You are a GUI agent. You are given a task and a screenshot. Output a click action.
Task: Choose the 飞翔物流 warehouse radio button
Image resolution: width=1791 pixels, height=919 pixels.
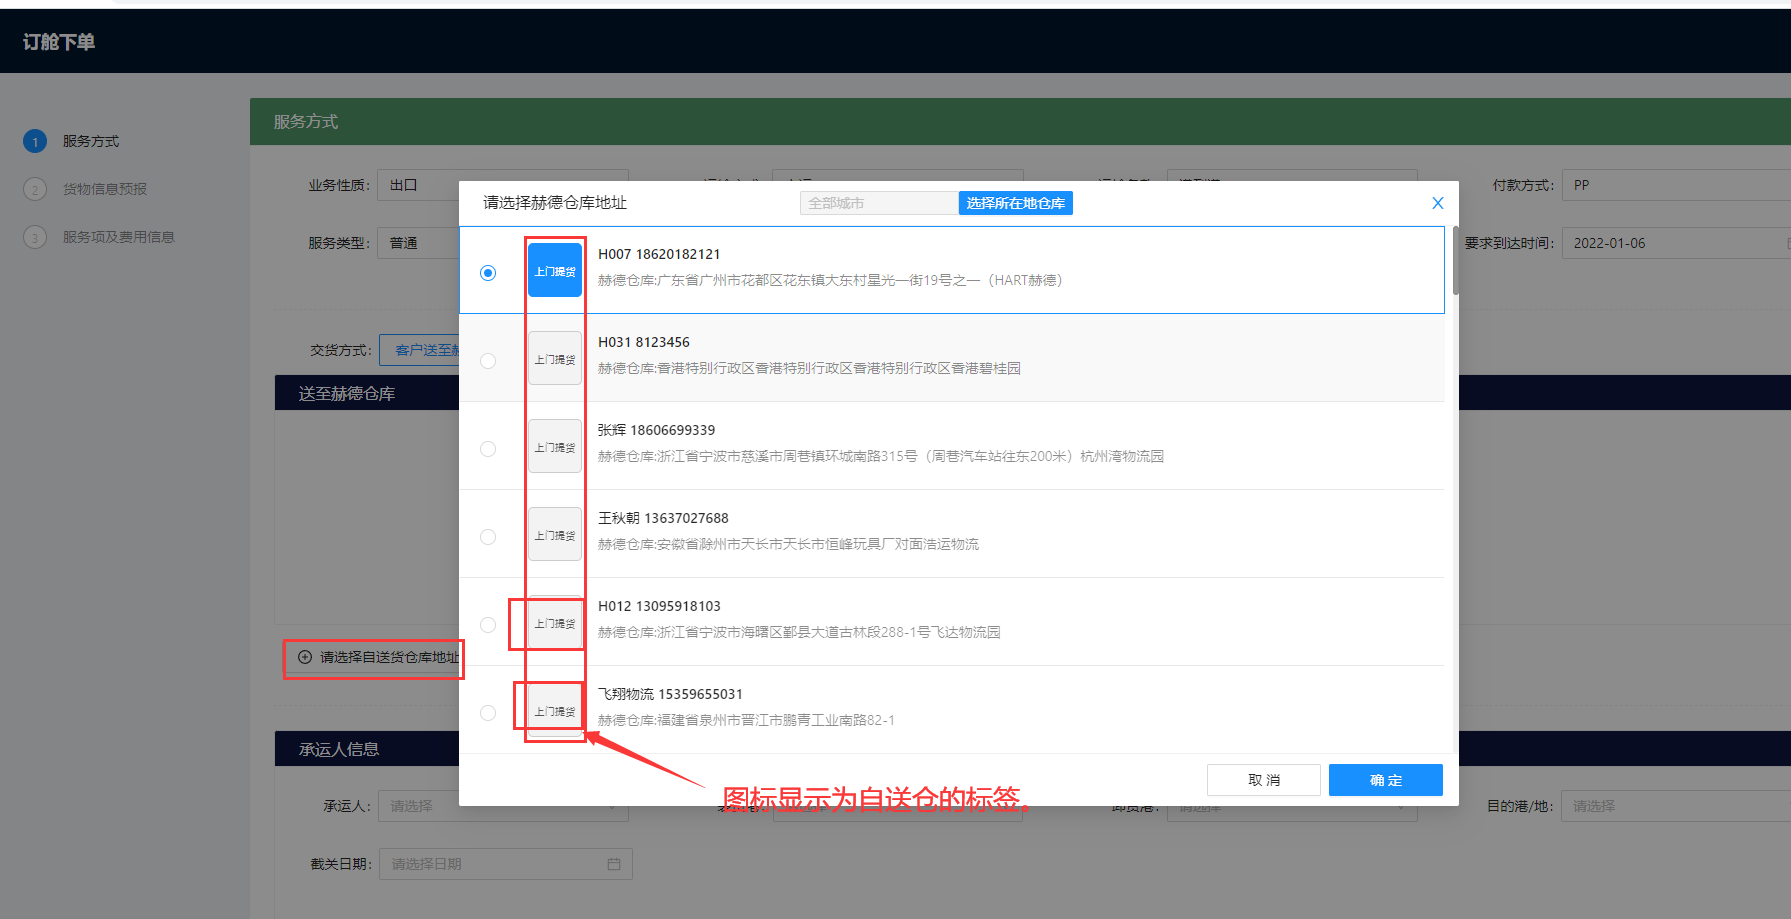(488, 713)
